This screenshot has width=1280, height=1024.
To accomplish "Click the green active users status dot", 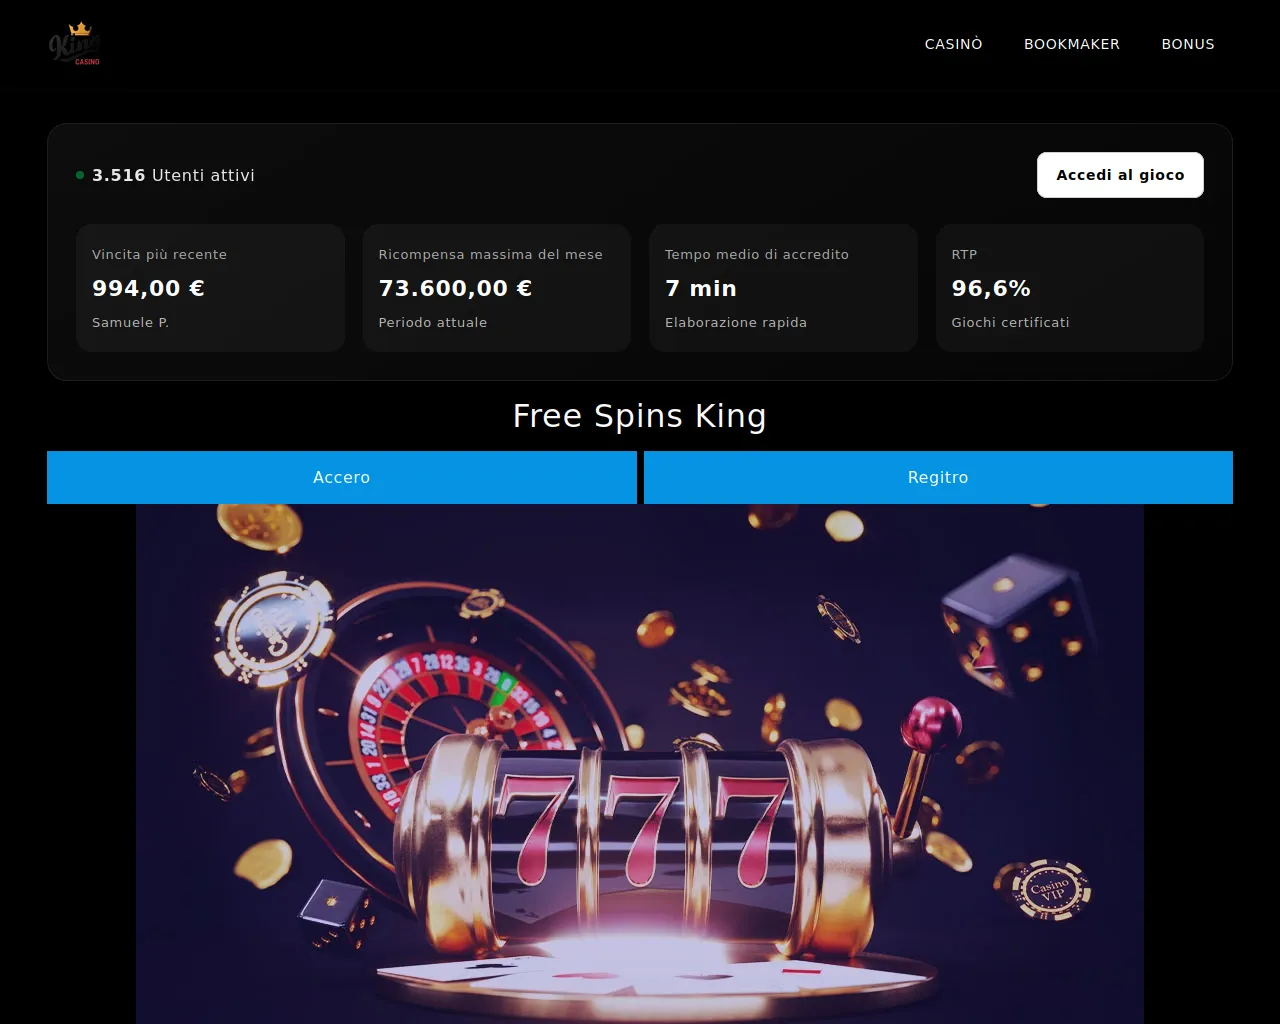I will tap(80, 175).
